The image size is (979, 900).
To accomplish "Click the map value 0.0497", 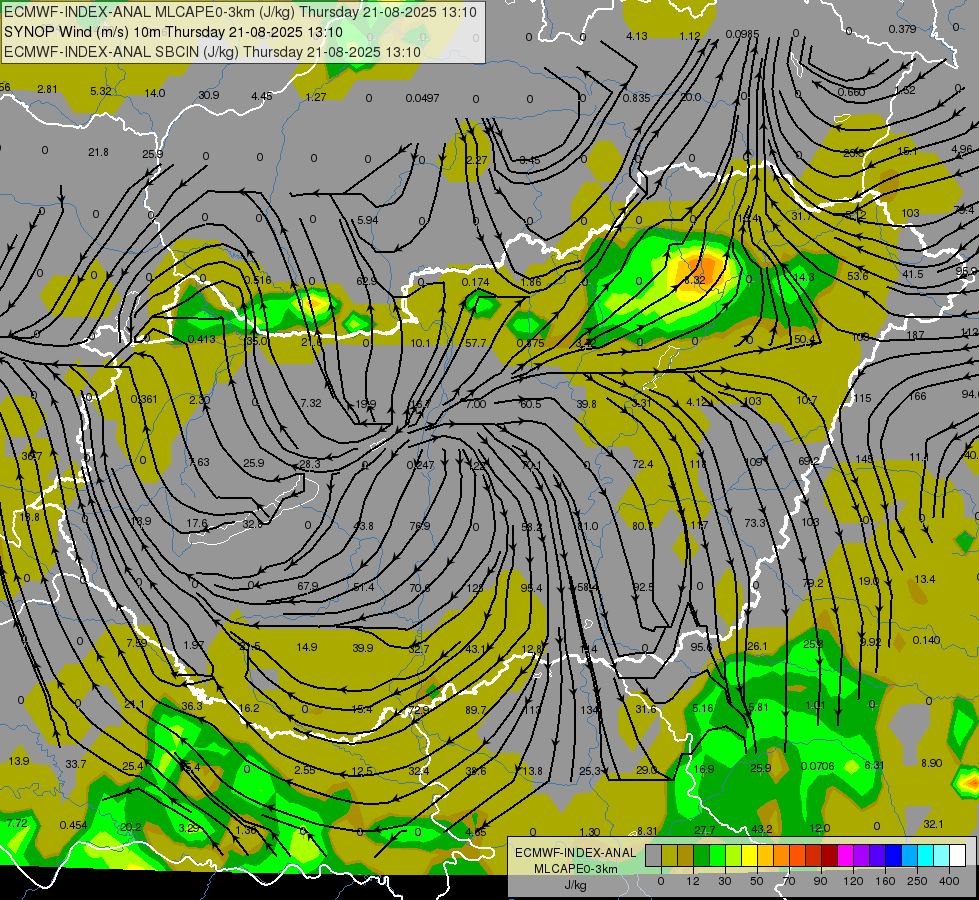I will click(x=422, y=98).
